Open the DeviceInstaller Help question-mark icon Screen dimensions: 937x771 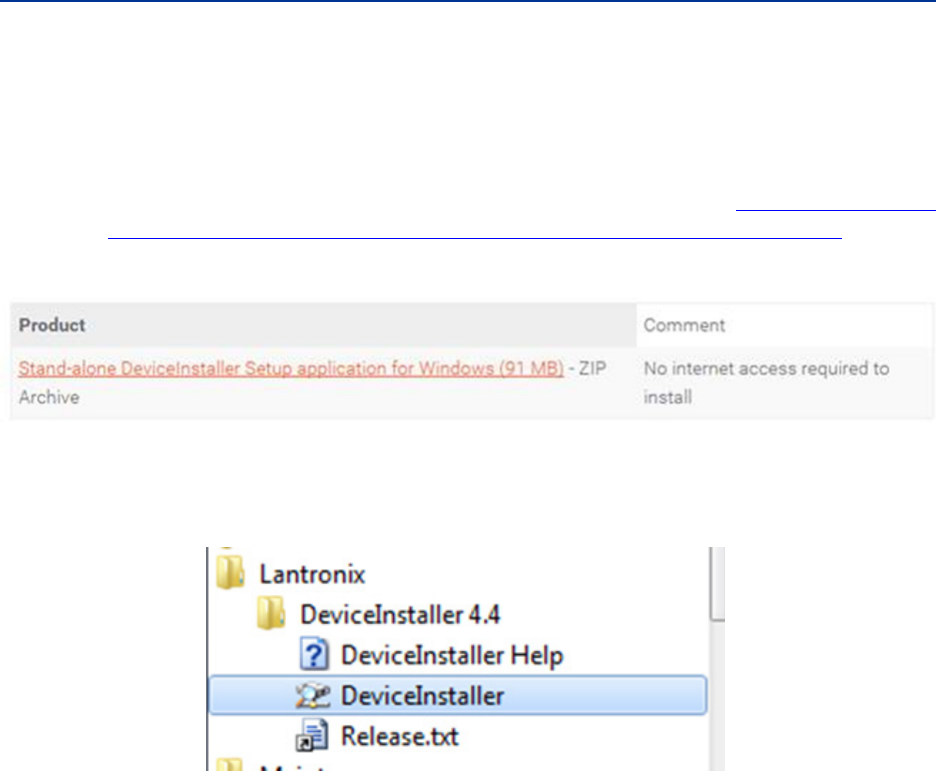(x=314, y=654)
